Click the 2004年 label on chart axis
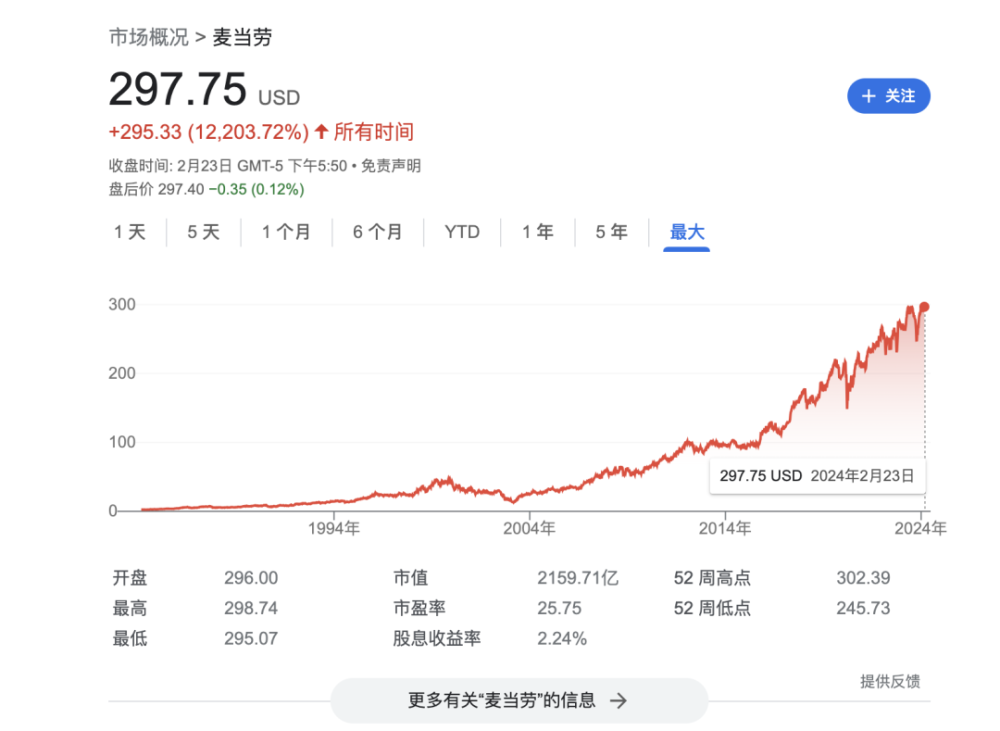Image resolution: width=1000 pixels, height=731 pixels. click(x=530, y=528)
